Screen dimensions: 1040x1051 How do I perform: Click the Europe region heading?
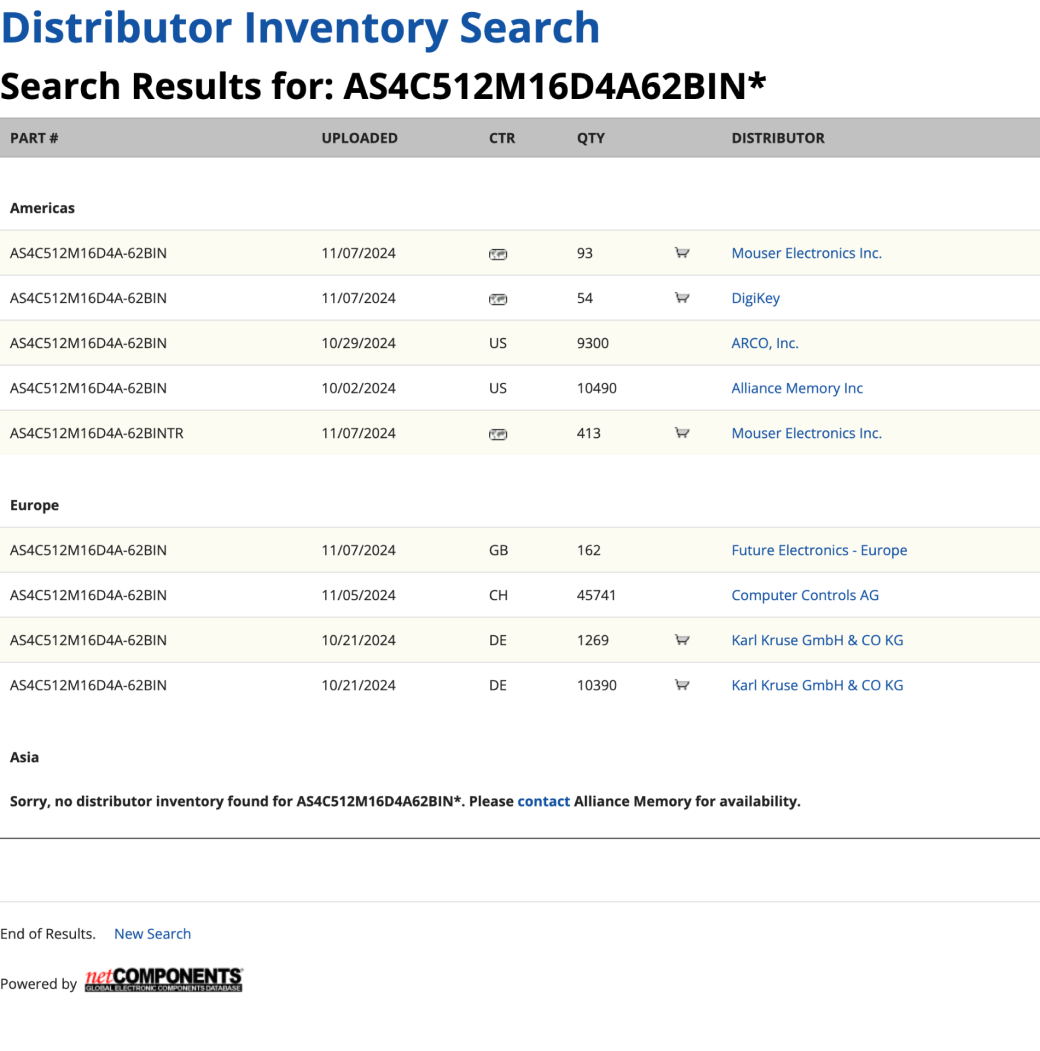click(x=34, y=505)
